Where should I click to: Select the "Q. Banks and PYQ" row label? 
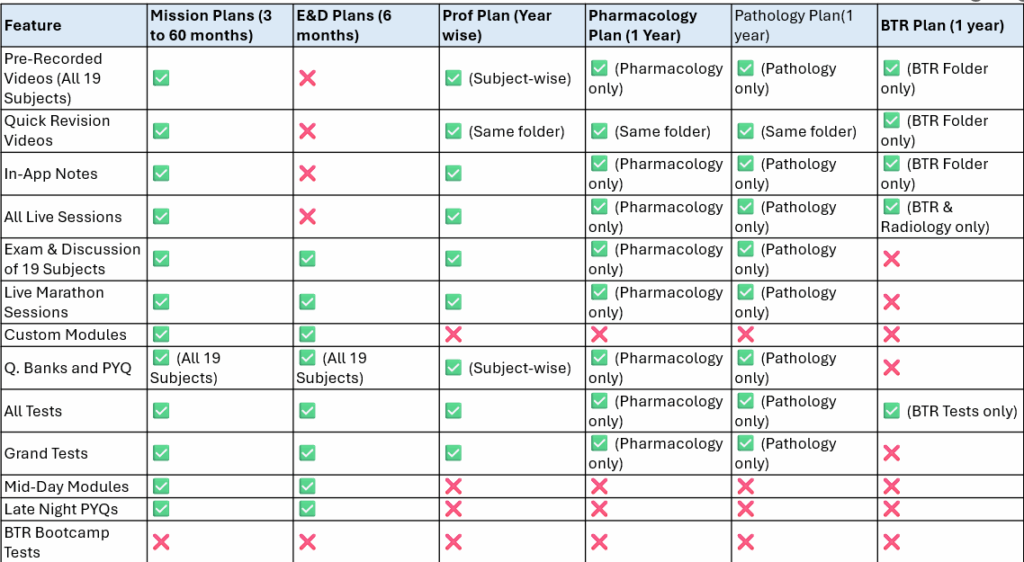click(68, 368)
